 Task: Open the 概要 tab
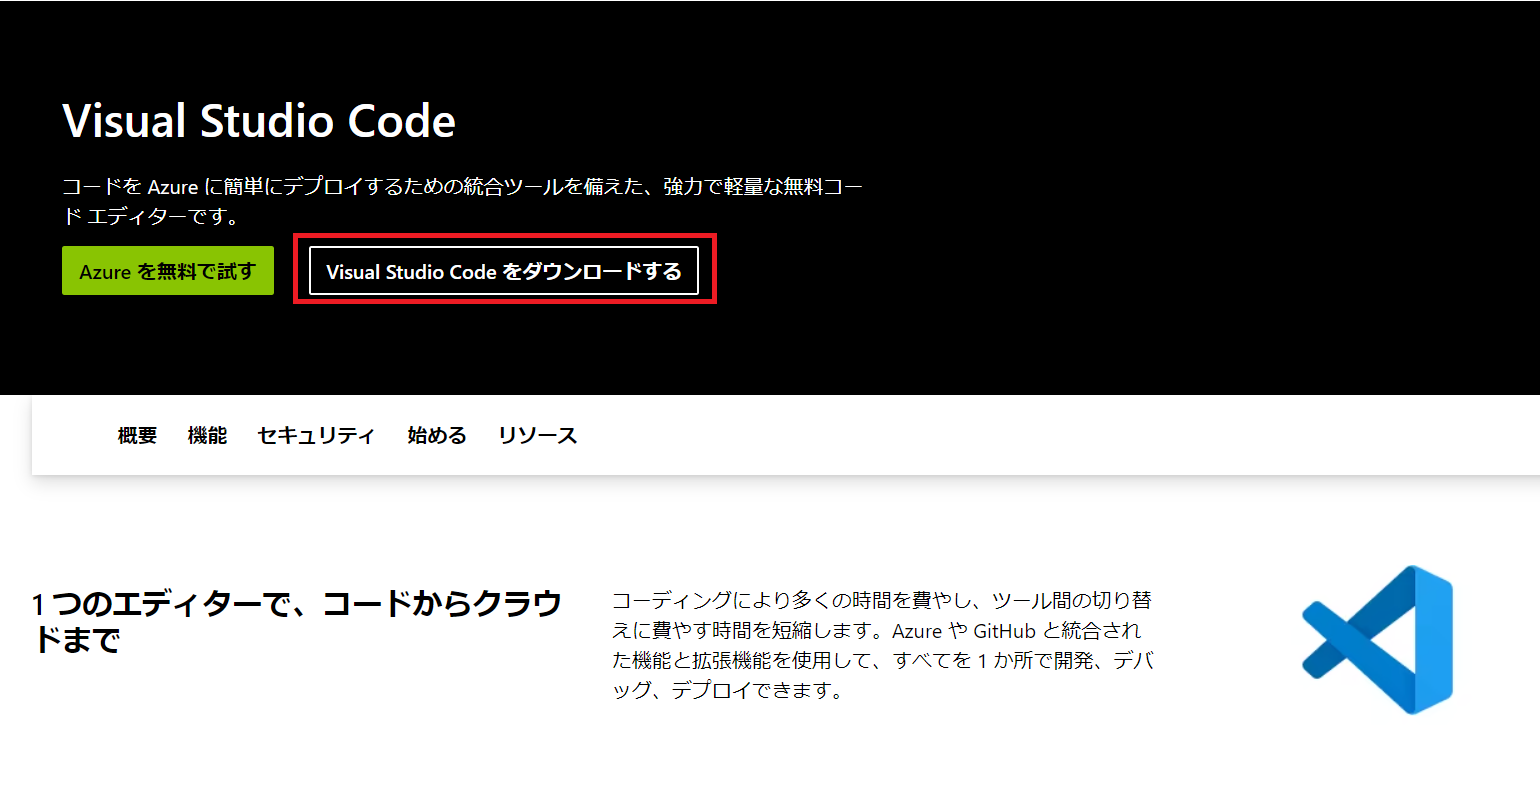(137, 435)
